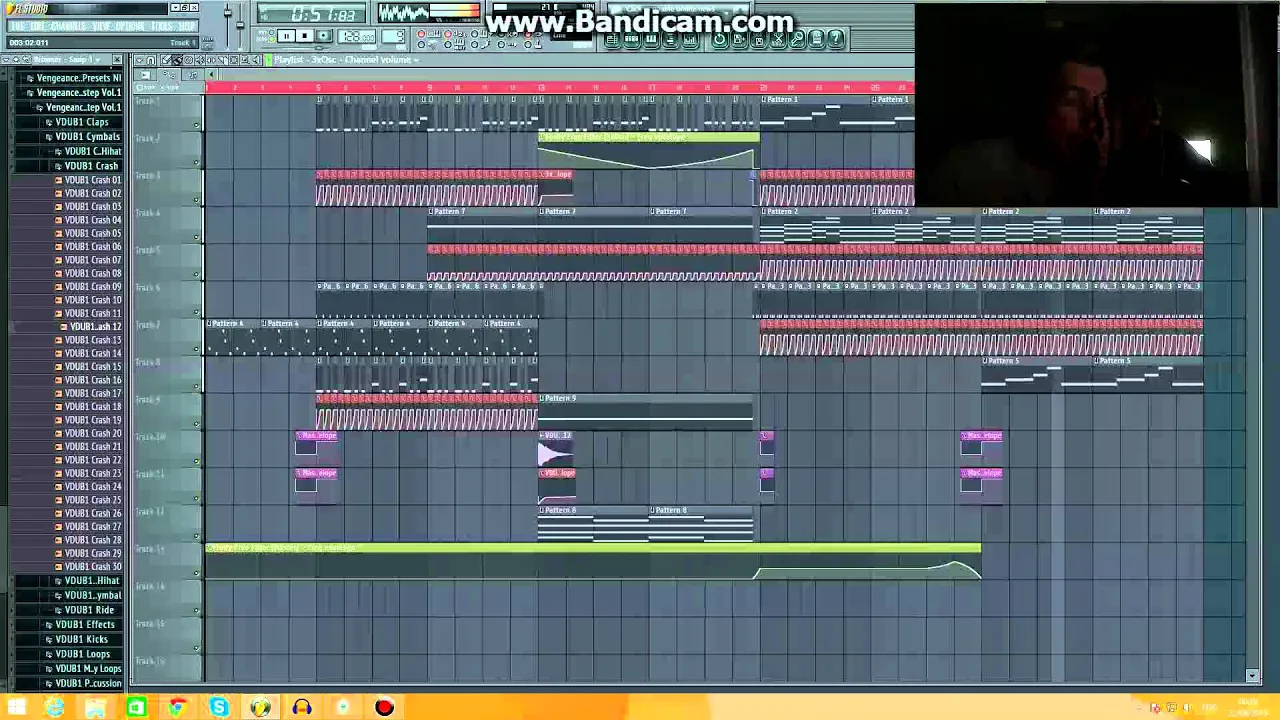Pause playback with the pause button
This screenshot has height=720, width=1280.
[x=286, y=36]
